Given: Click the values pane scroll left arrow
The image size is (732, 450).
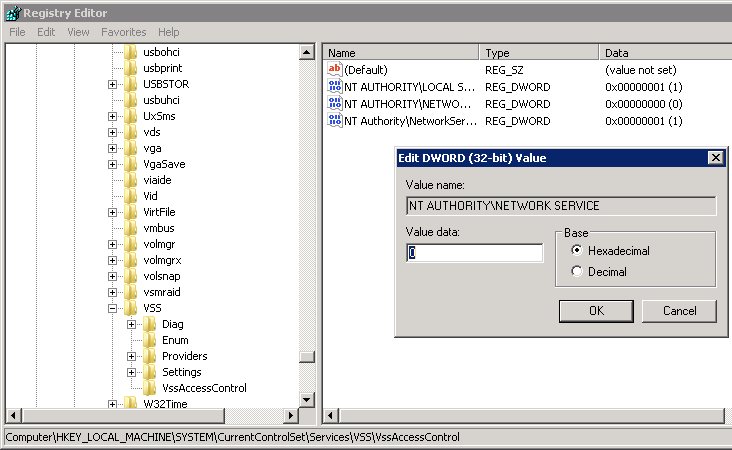Looking at the screenshot, I should 331,415.
